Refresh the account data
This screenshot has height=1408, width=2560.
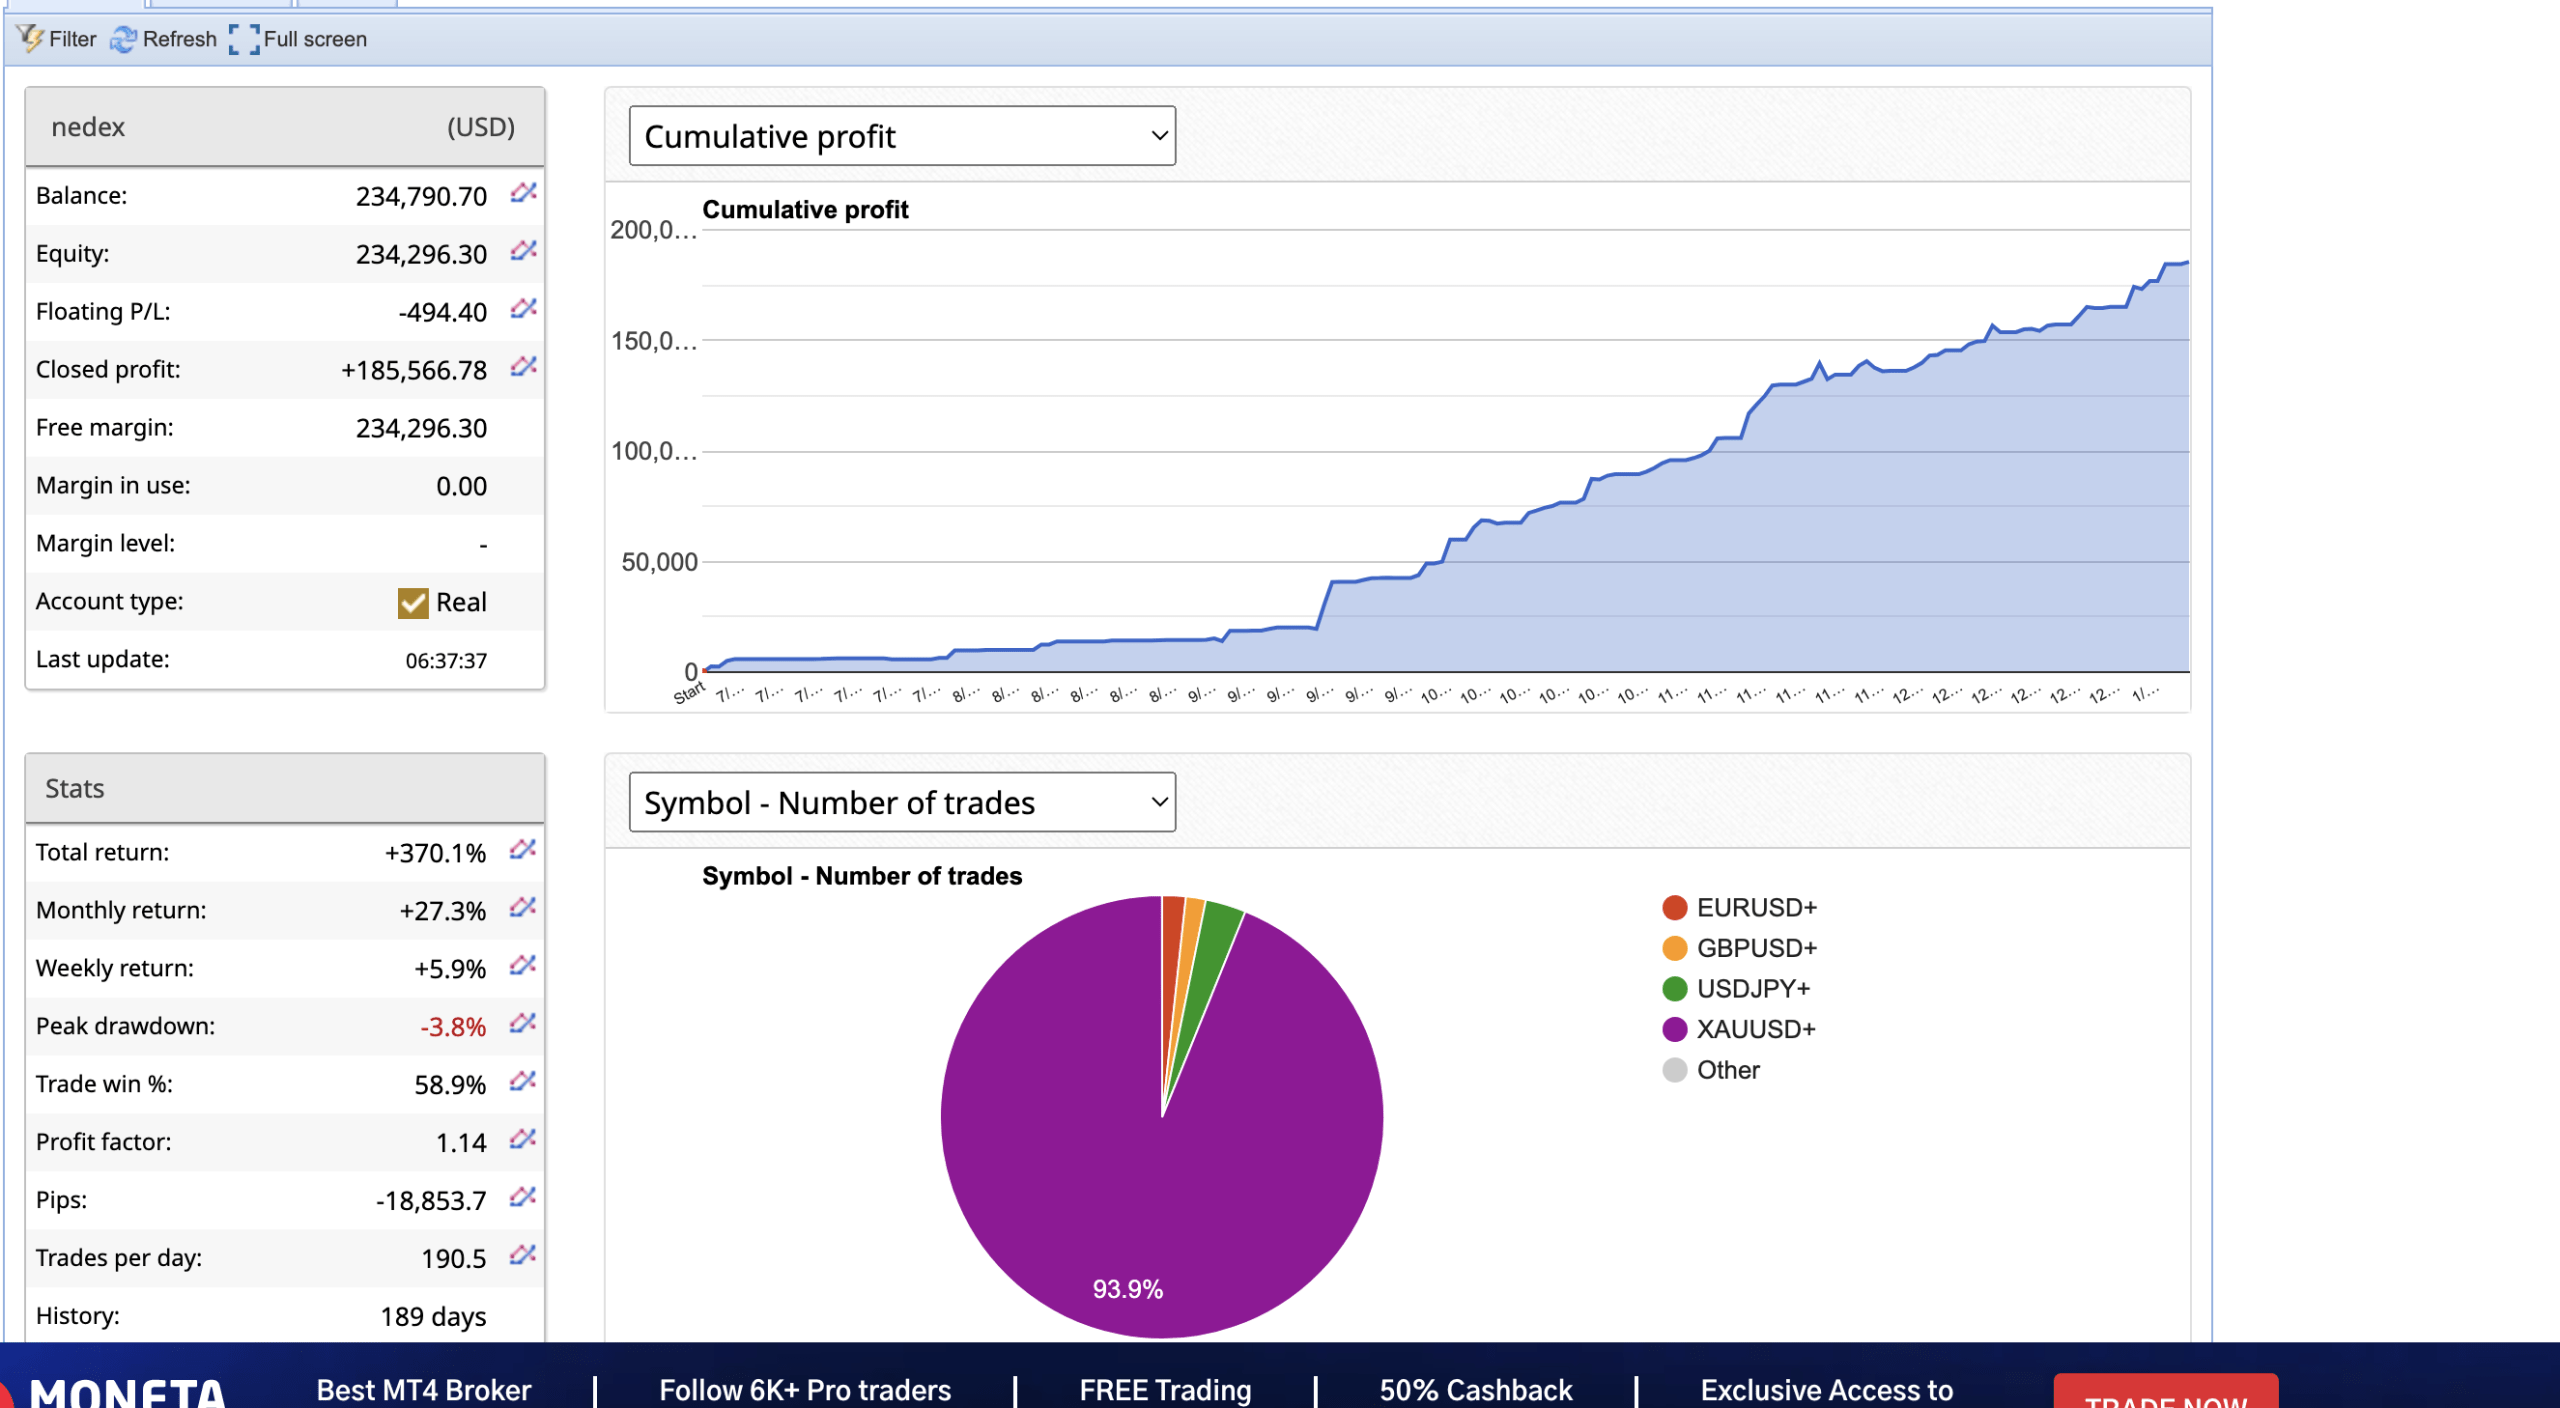[x=164, y=39]
